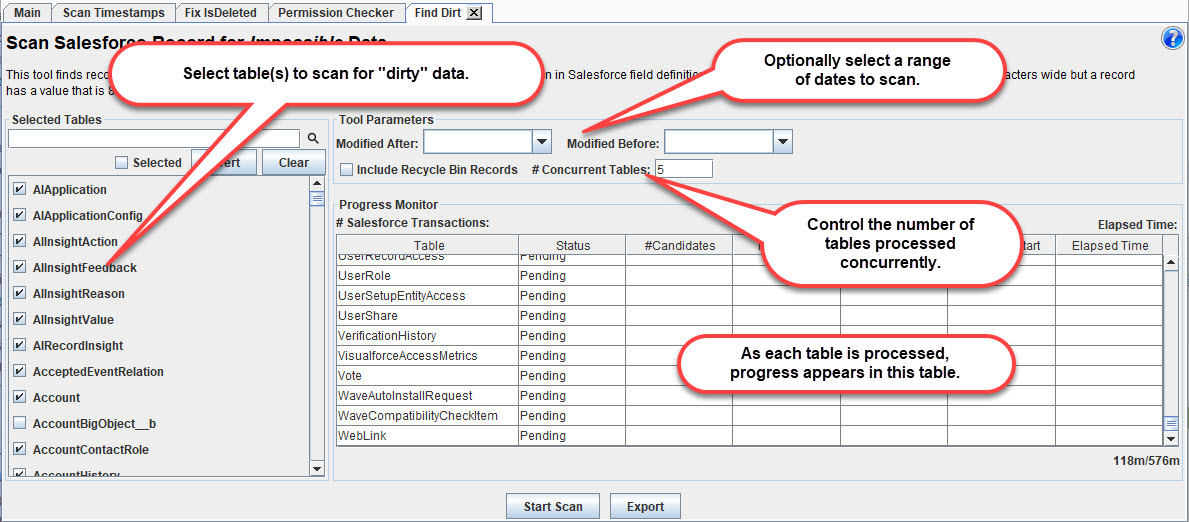Image resolution: width=1189 pixels, height=522 pixels.
Task: Select the WaveCompatibilityCheckItem row
Action: coord(749,416)
